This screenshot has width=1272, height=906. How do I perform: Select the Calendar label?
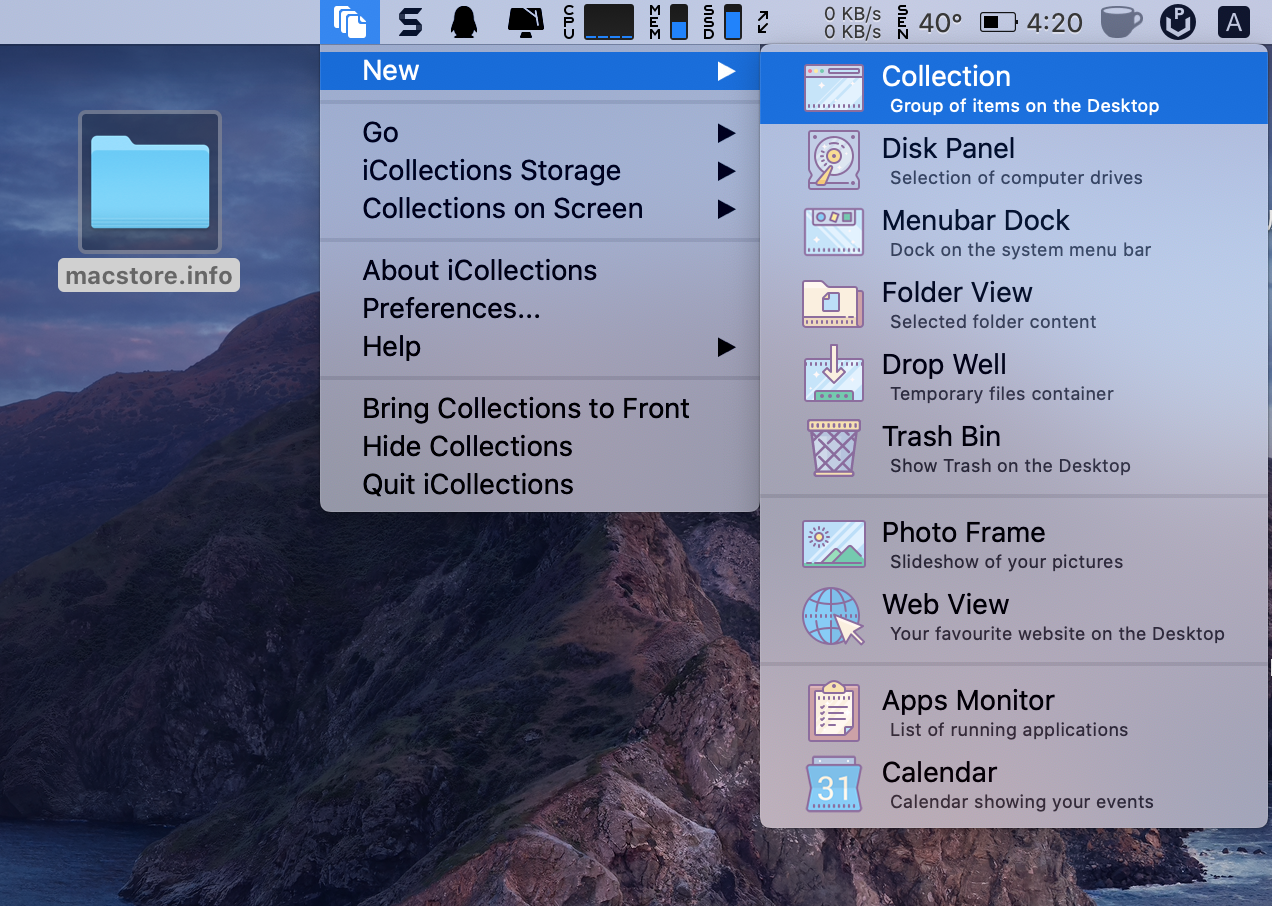939,773
